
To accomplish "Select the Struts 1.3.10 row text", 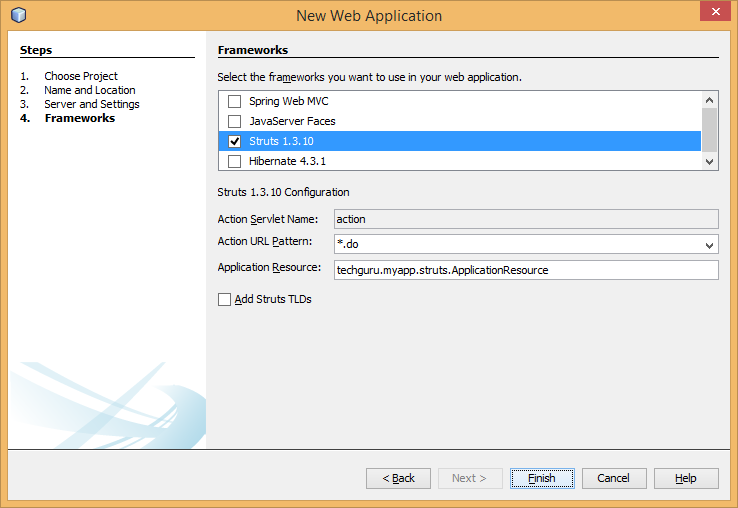I will coord(281,141).
